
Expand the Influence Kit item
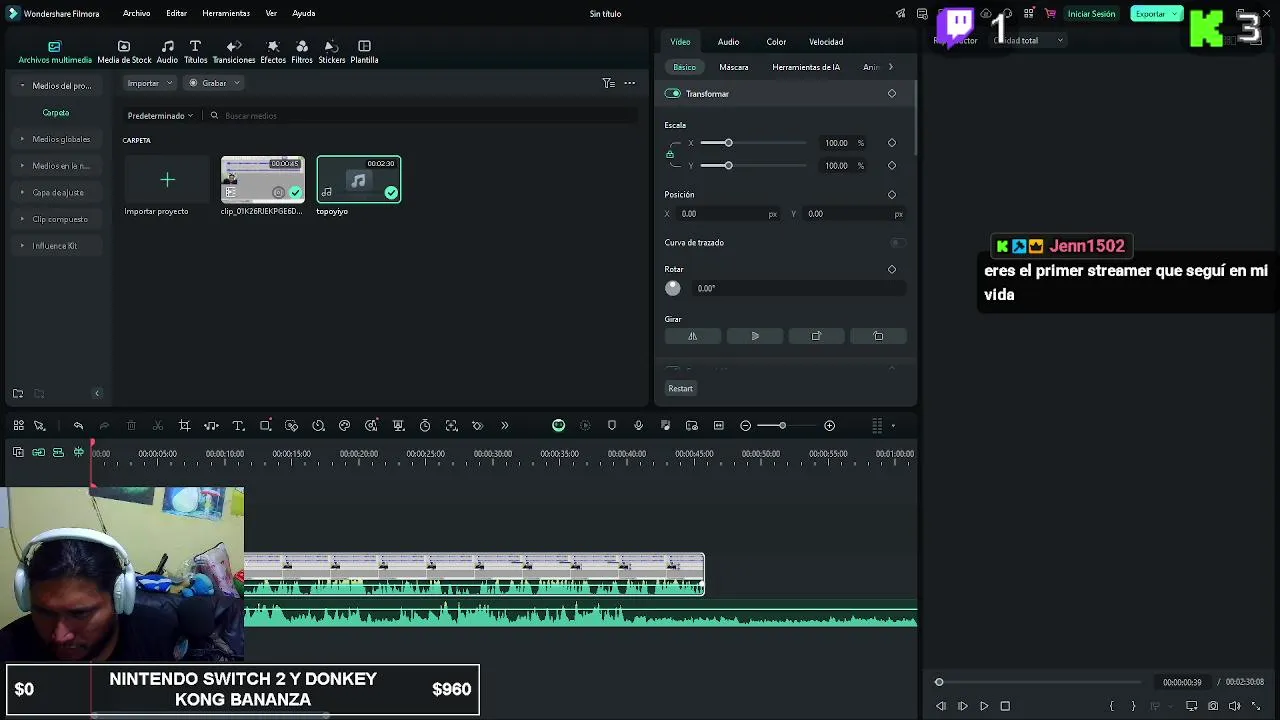tap(23, 246)
